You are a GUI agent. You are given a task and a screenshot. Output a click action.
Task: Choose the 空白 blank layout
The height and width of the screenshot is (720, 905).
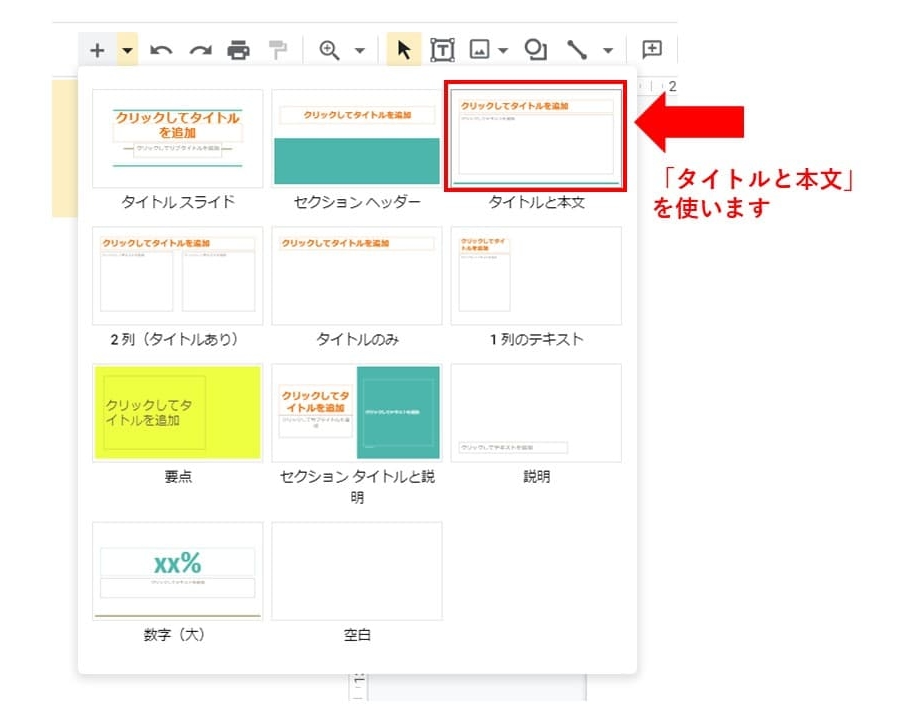pos(357,570)
